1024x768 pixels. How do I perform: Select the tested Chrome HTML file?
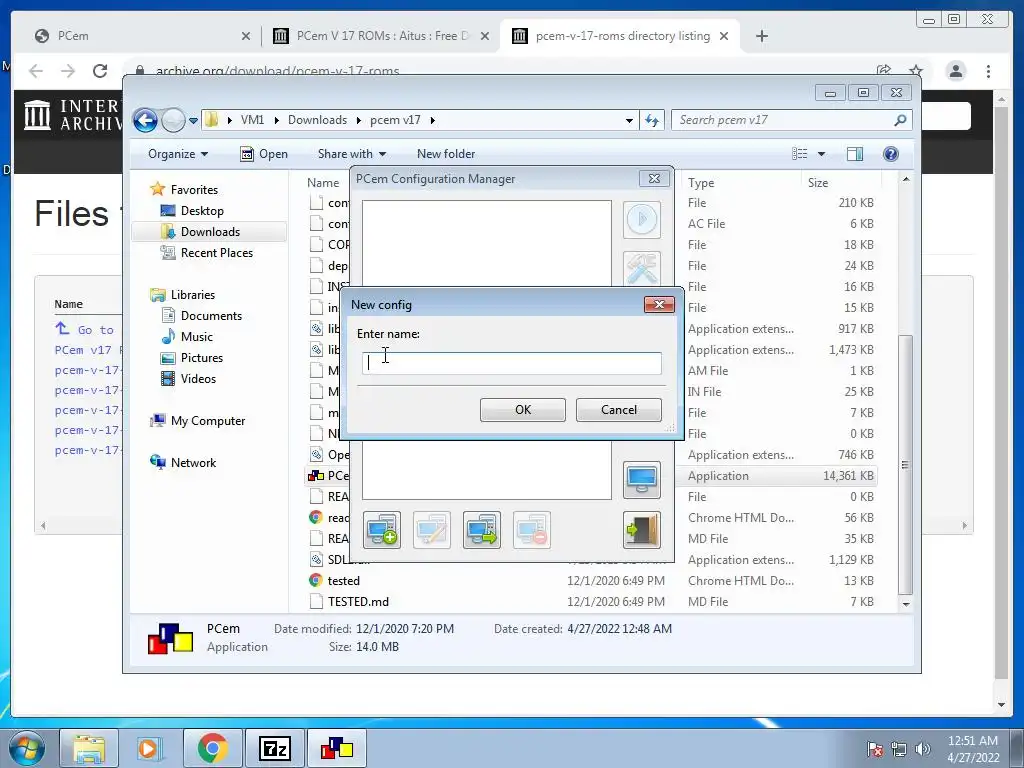[344, 581]
